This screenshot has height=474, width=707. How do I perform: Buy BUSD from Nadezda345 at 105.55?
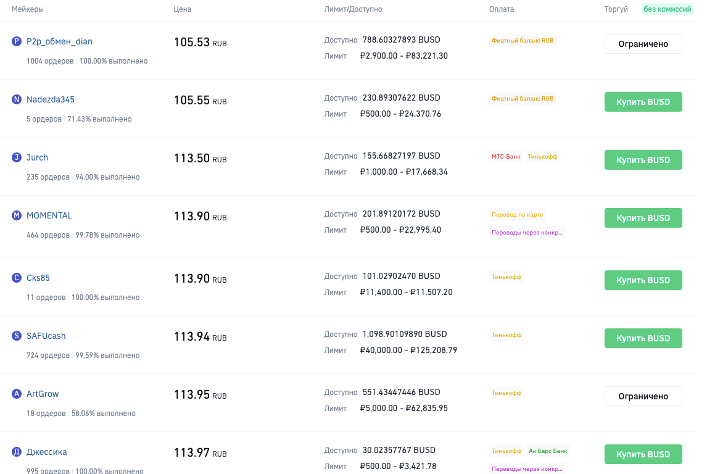(643, 102)
